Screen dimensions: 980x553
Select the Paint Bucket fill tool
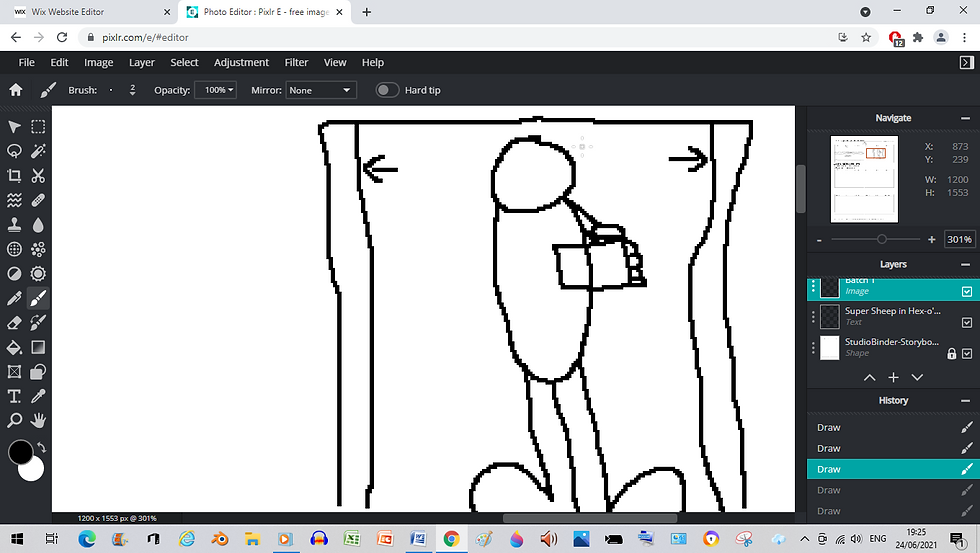point(14,347)
